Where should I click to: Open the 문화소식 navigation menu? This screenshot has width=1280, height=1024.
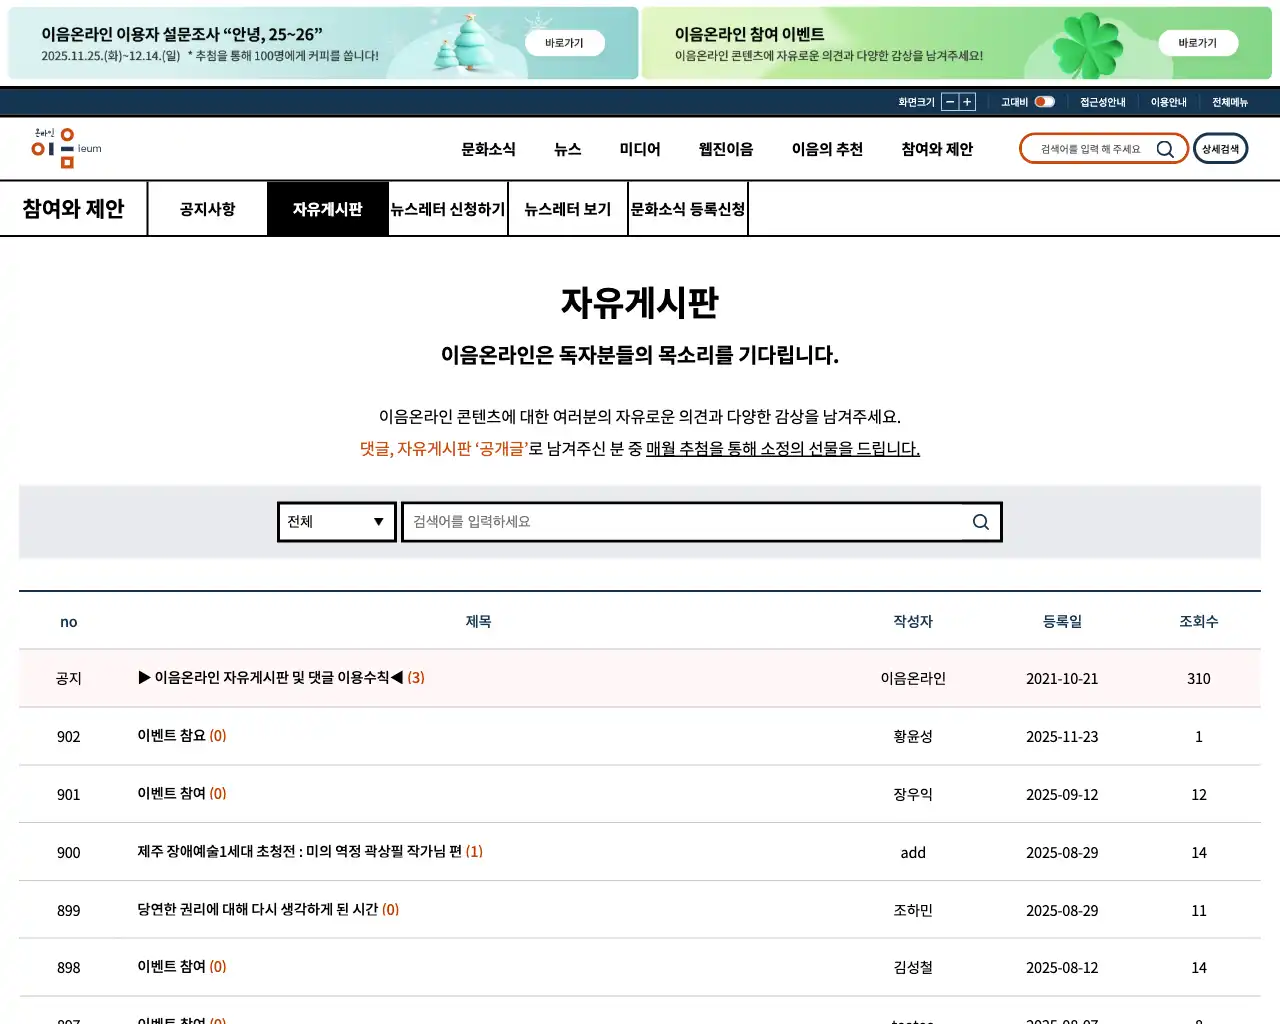coord(487,149)
